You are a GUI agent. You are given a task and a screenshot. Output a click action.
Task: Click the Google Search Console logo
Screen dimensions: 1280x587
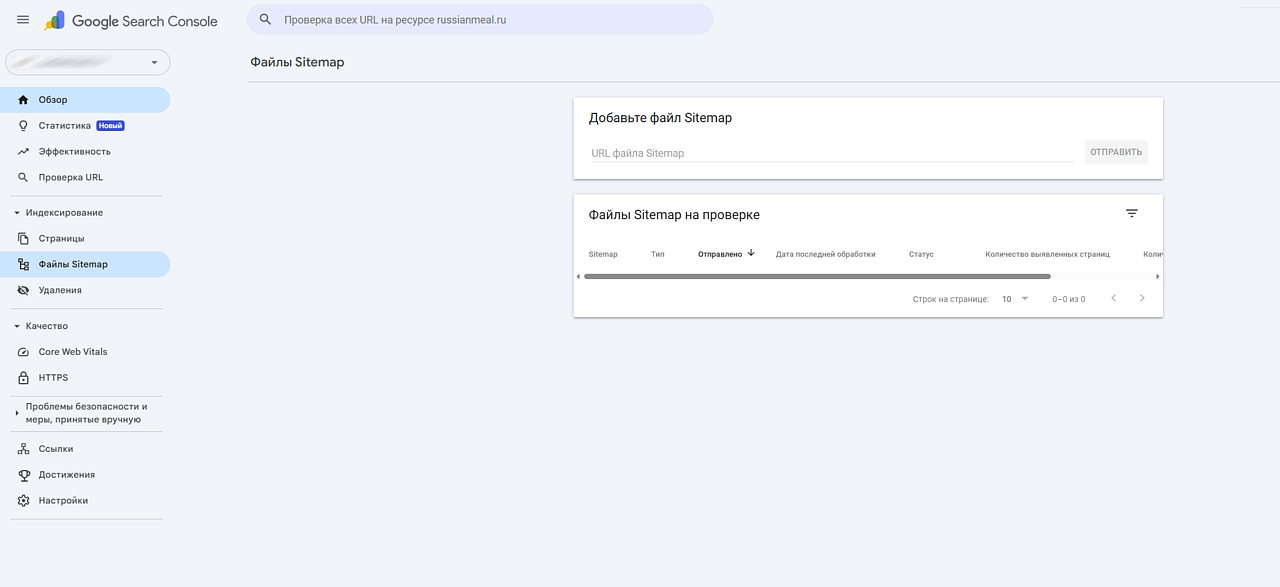click(x=131, y=21)
